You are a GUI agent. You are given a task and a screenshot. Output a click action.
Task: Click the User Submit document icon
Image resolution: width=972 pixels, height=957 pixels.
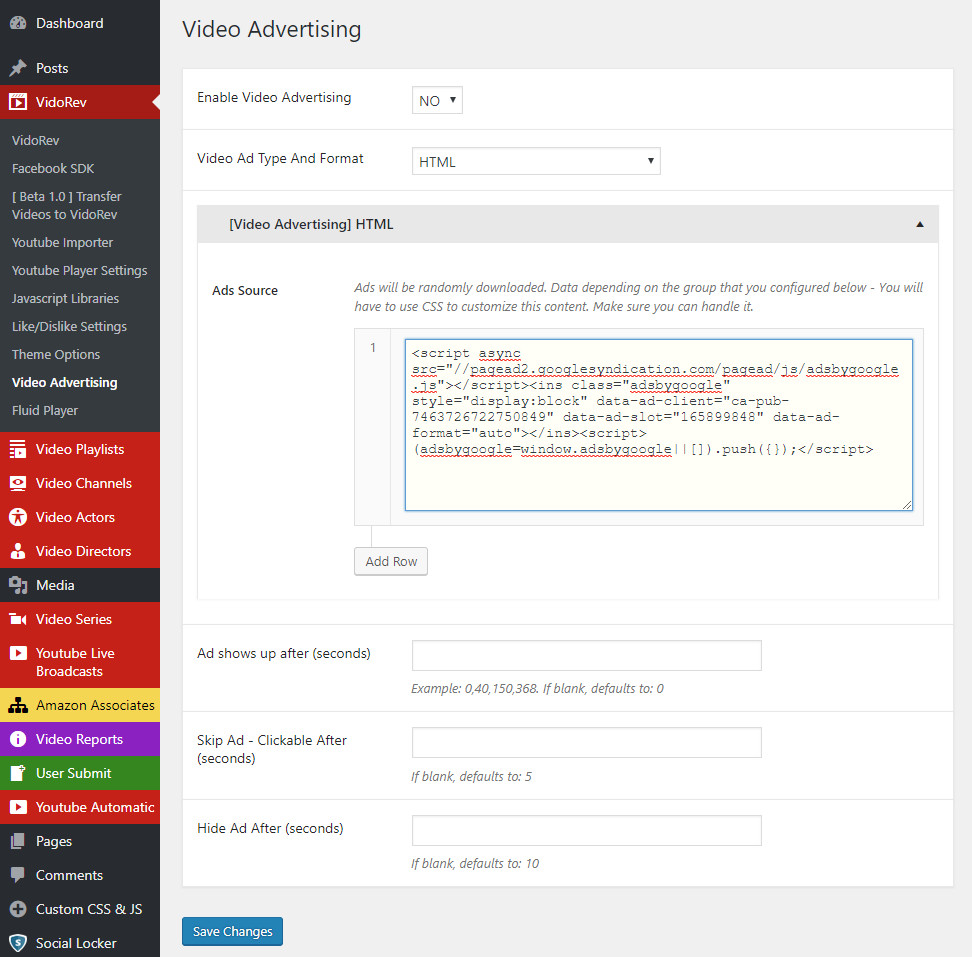point(18,773)
